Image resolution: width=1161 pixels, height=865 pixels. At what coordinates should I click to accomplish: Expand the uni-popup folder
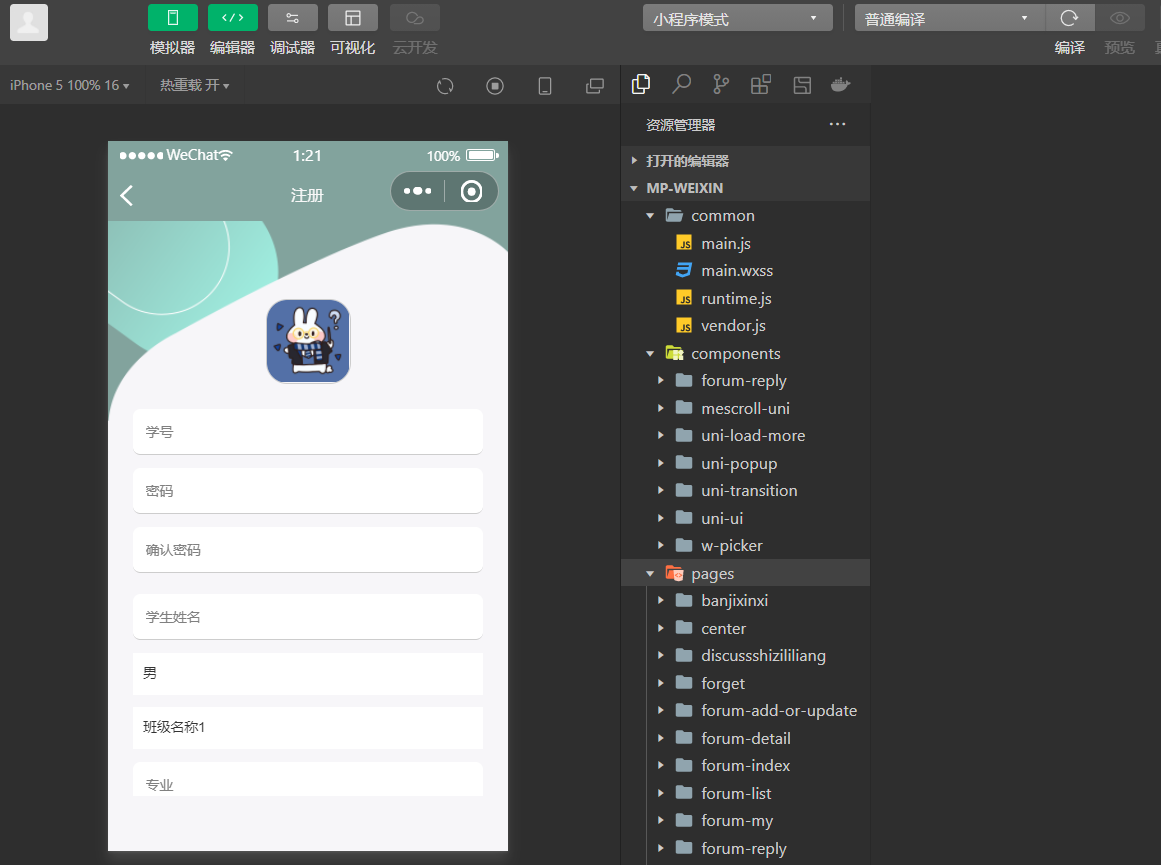746,464
